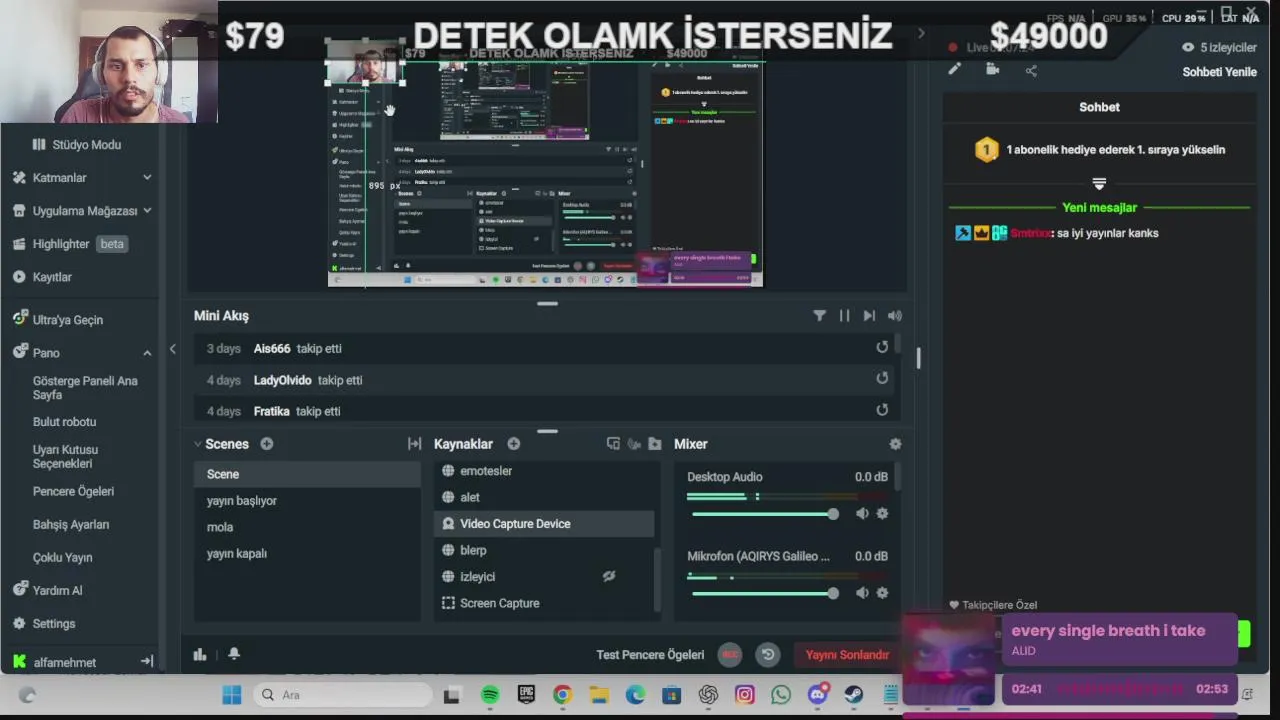Start recording with the REC button
The image size is (1280, 720).
pyautogui.click(x=730, y=655)
